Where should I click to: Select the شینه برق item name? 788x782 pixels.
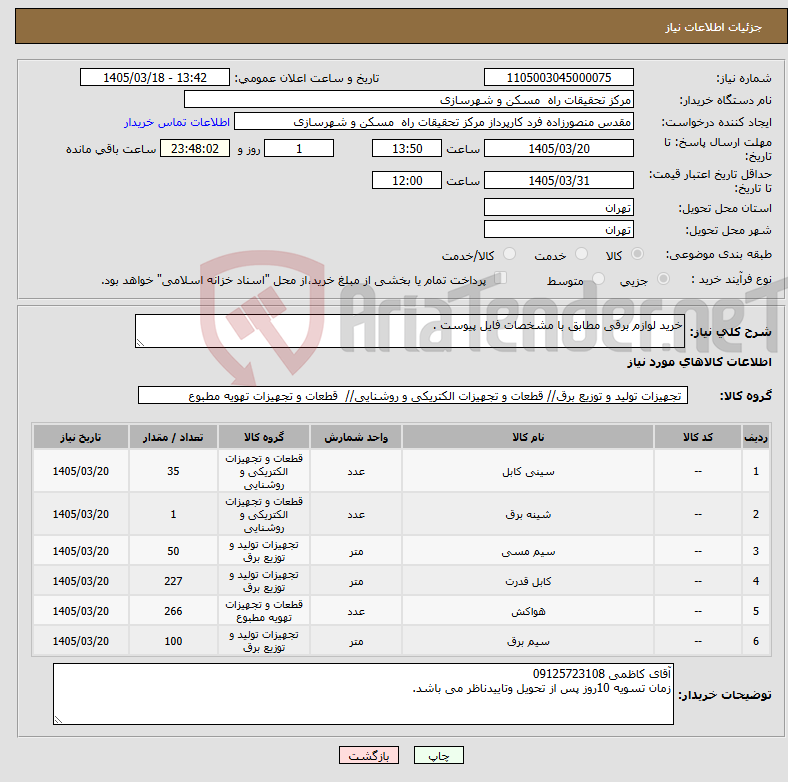528,514
